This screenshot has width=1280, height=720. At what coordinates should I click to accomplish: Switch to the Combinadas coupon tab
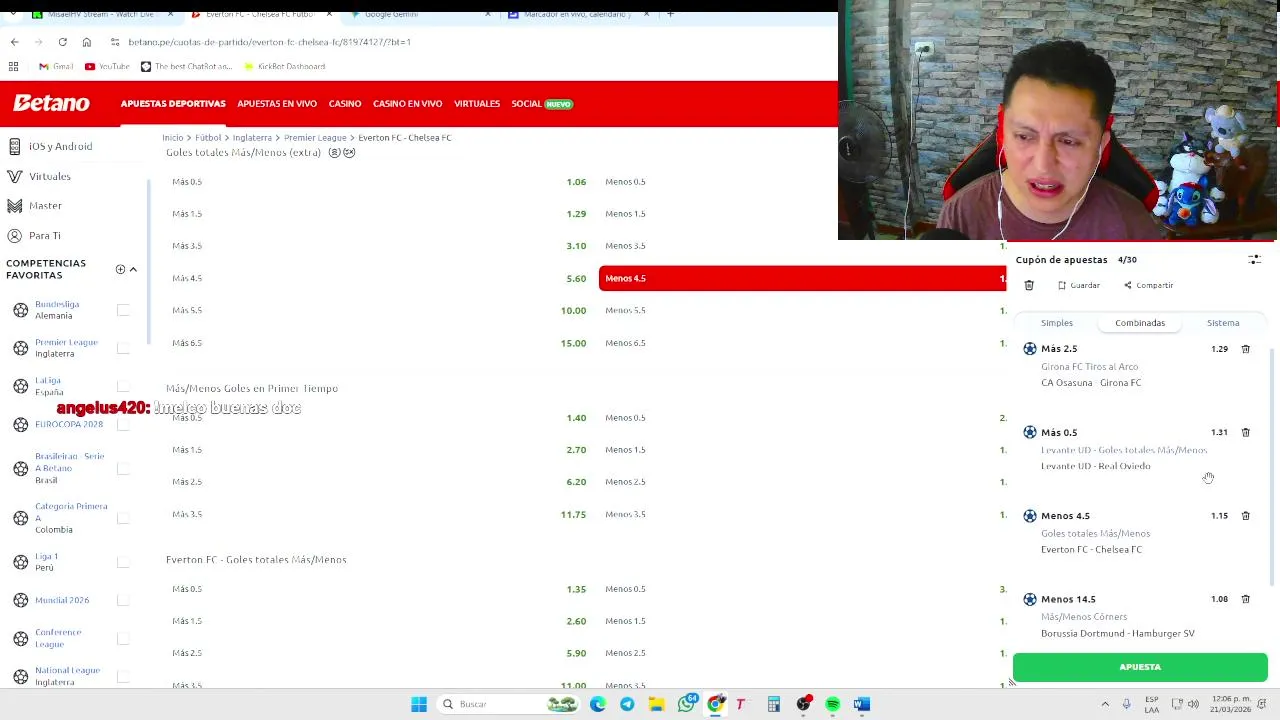pyautogui.click(x=1140, y=323)
